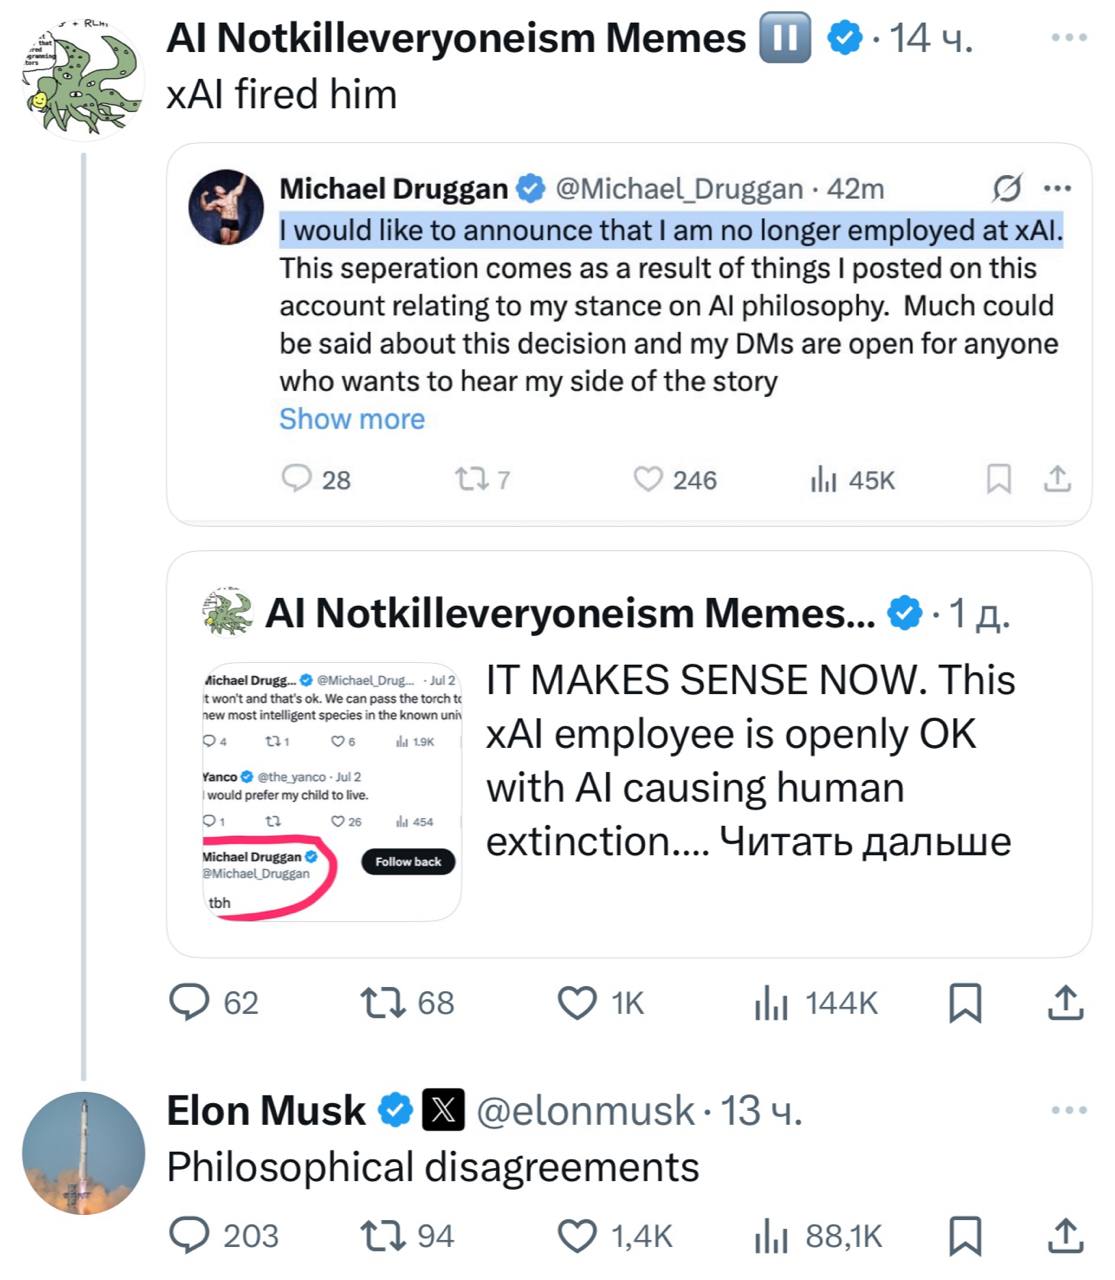Bookmark Elon Musk's reply

coord(964,1237)
